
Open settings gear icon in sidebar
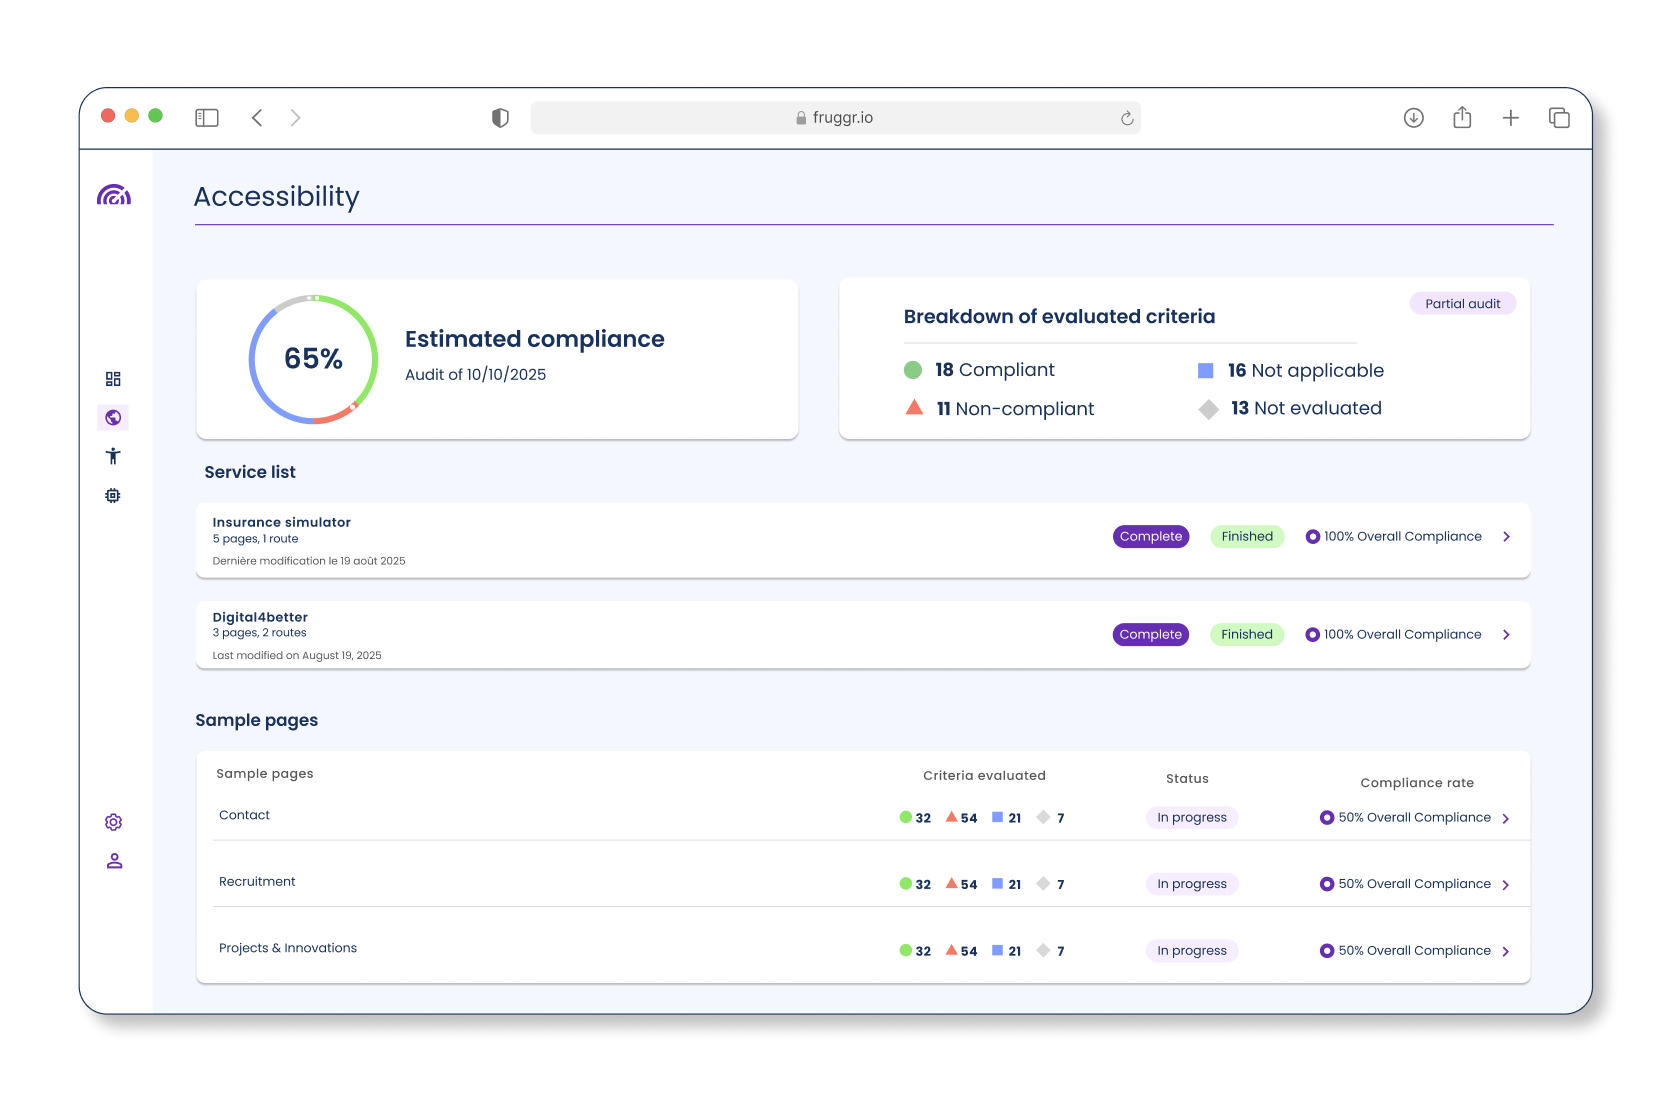click(114, 822)
